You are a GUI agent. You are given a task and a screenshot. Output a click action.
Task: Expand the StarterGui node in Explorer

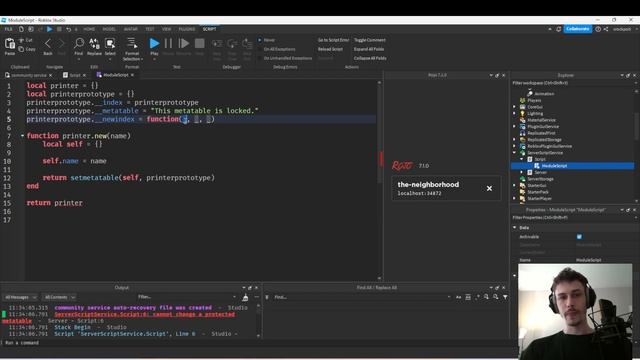click(515, 185)
